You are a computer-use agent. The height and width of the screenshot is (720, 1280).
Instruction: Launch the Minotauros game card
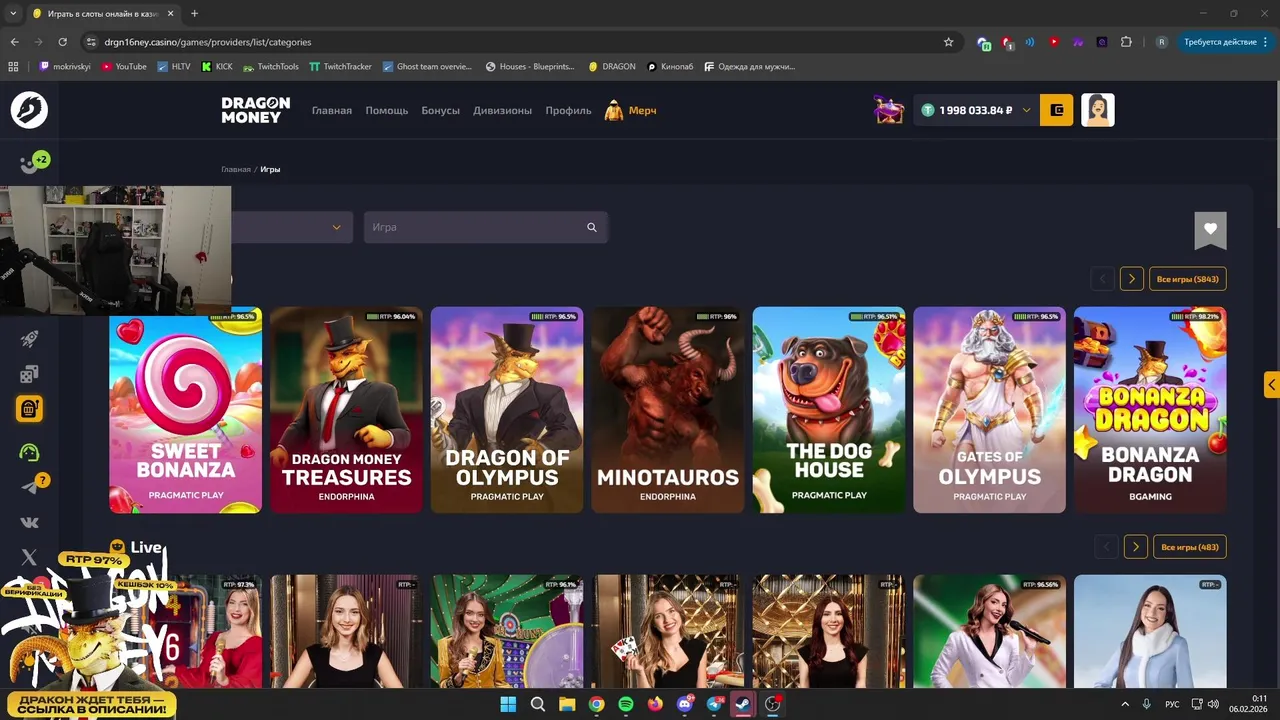tap(668, 410)
